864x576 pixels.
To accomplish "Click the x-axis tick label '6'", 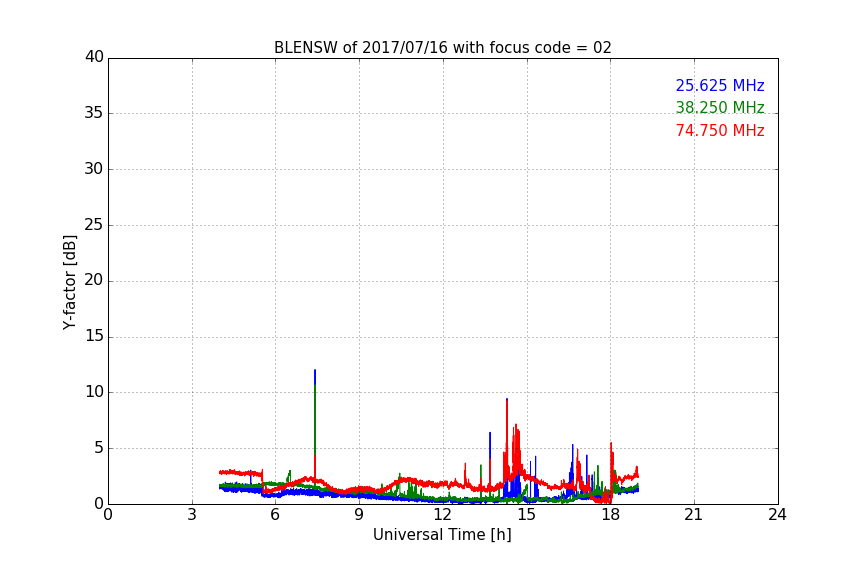I will 275,515.
